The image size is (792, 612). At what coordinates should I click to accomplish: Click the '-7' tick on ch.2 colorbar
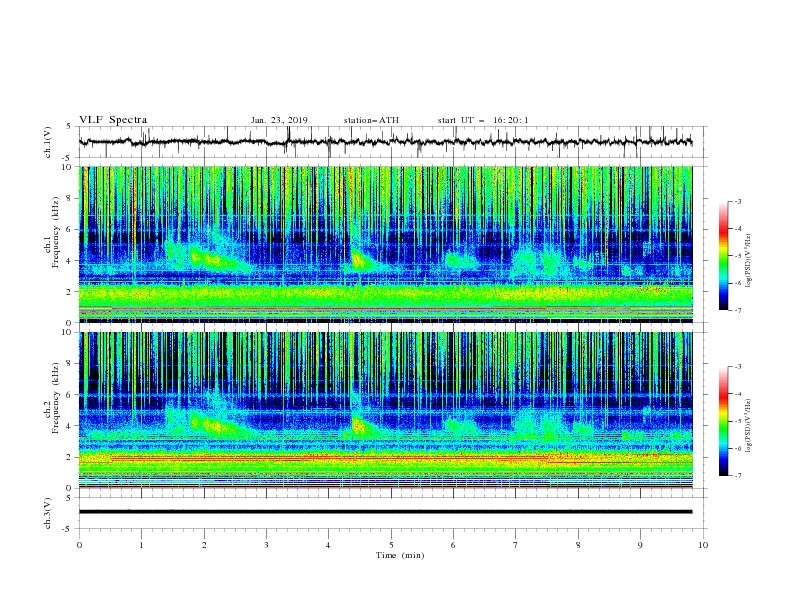pyautogui.click(x=738, y=476)
